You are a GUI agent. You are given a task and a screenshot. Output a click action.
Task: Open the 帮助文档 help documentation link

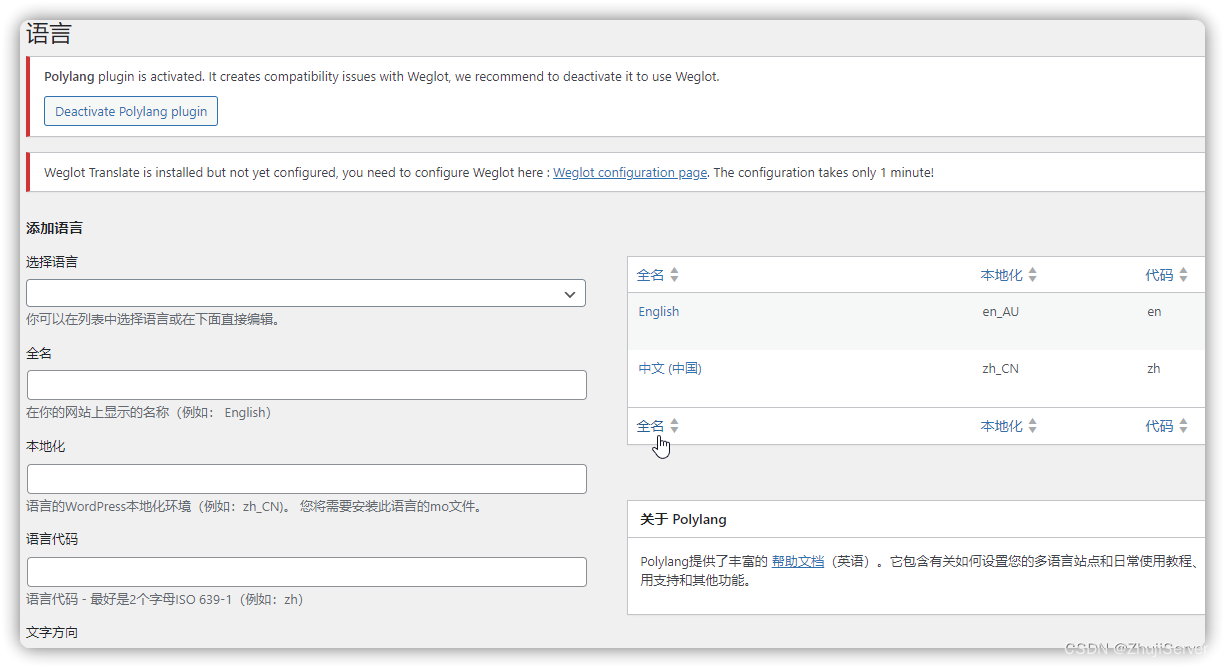point(798,562)
